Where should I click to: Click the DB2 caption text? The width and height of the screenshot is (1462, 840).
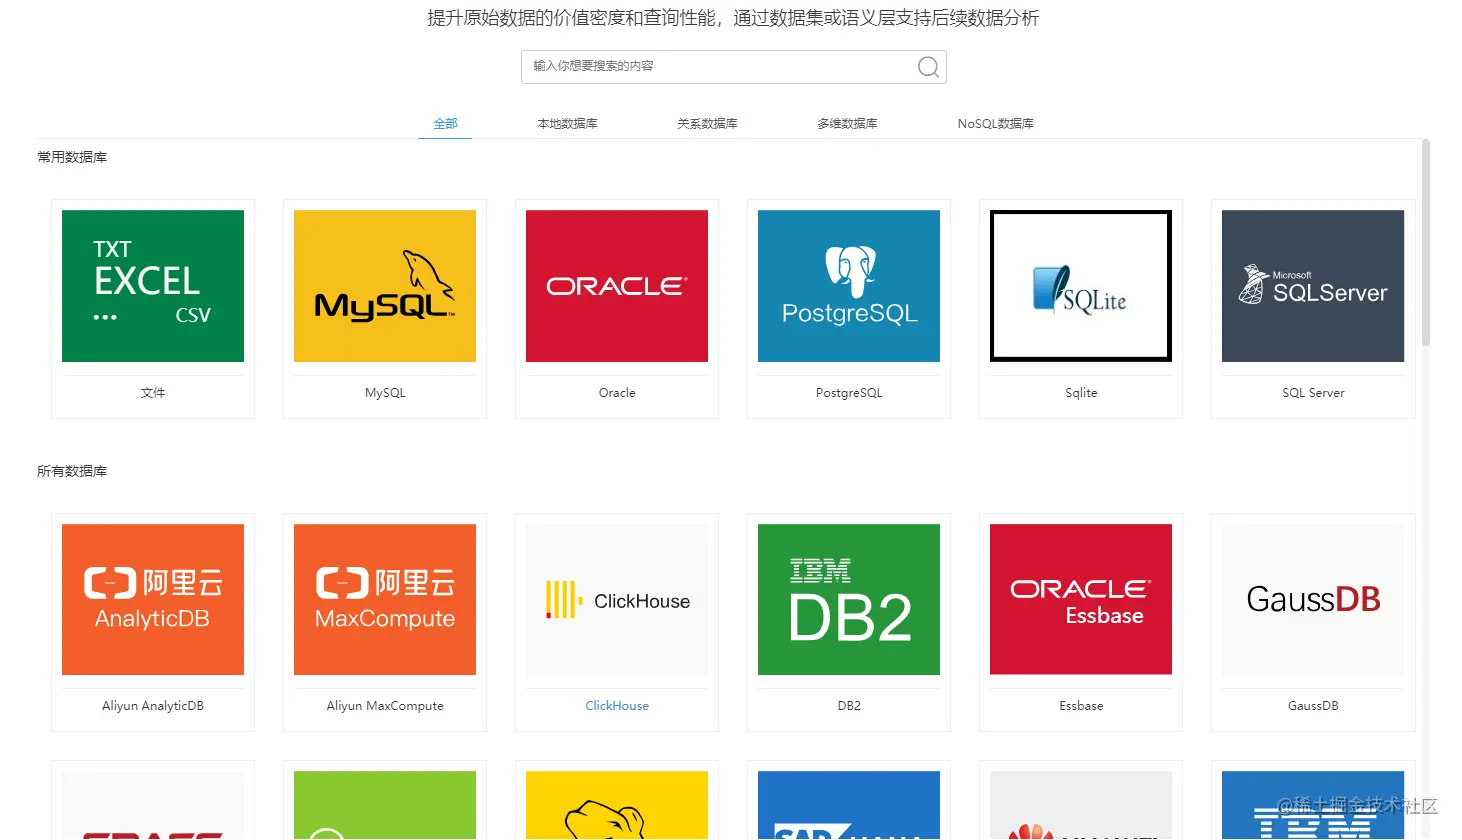pyautogui.click(x=849, y=706)
